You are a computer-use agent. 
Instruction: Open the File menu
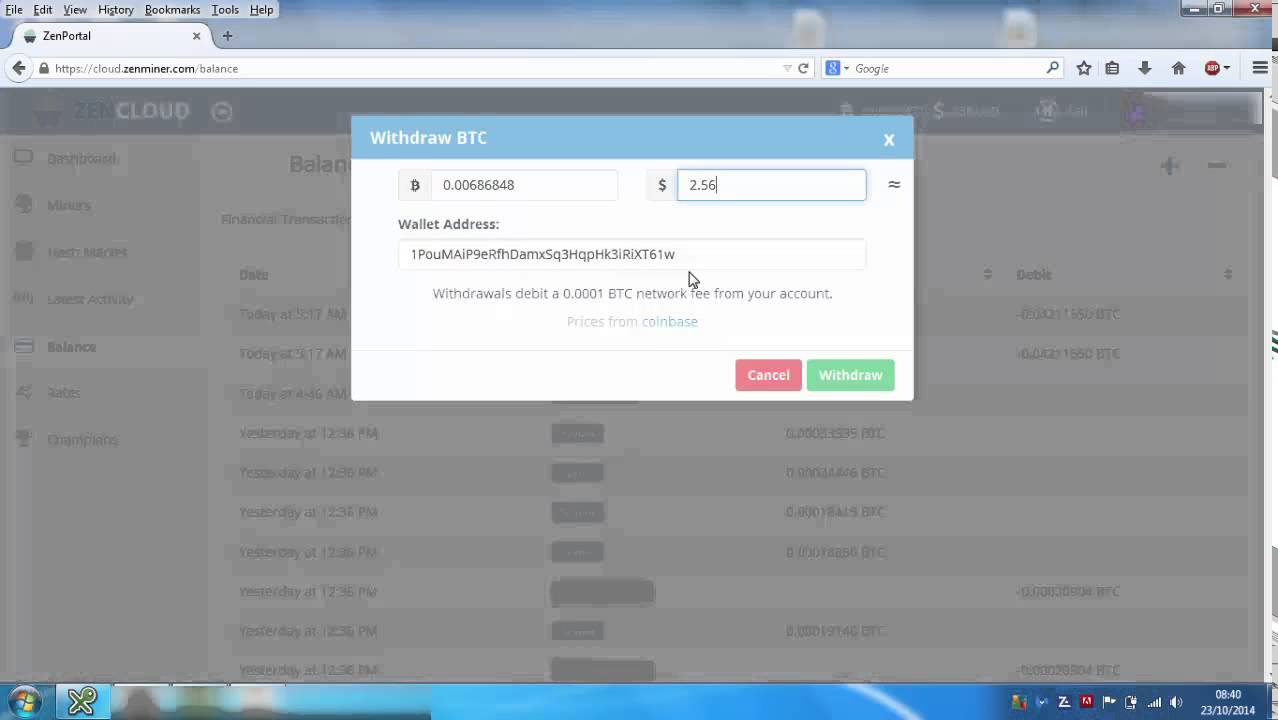point(14,9)
